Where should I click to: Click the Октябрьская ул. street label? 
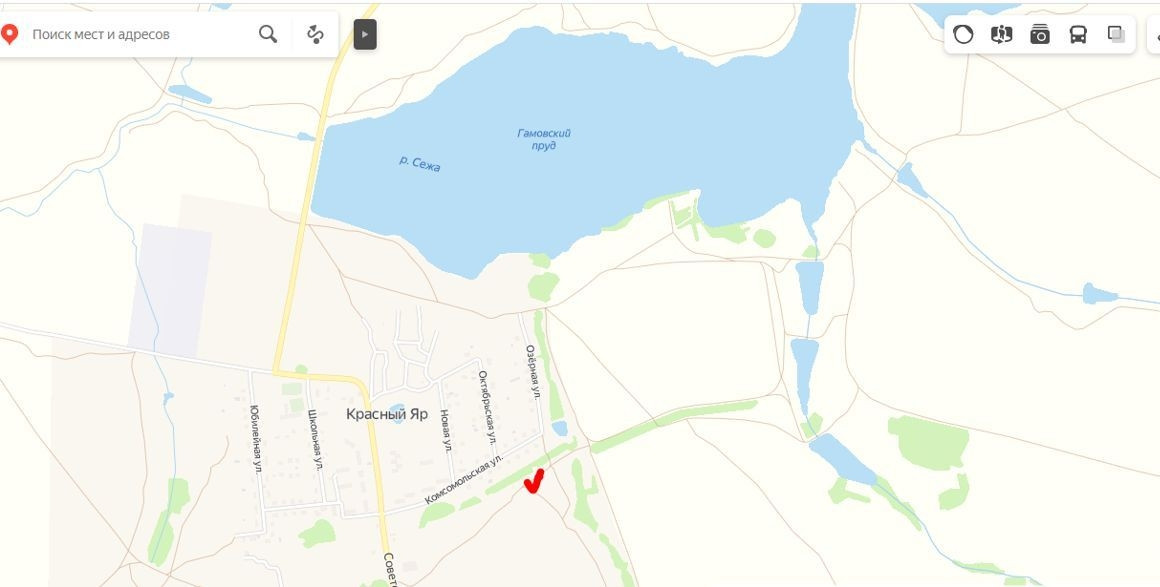click(x=486, y=408)
